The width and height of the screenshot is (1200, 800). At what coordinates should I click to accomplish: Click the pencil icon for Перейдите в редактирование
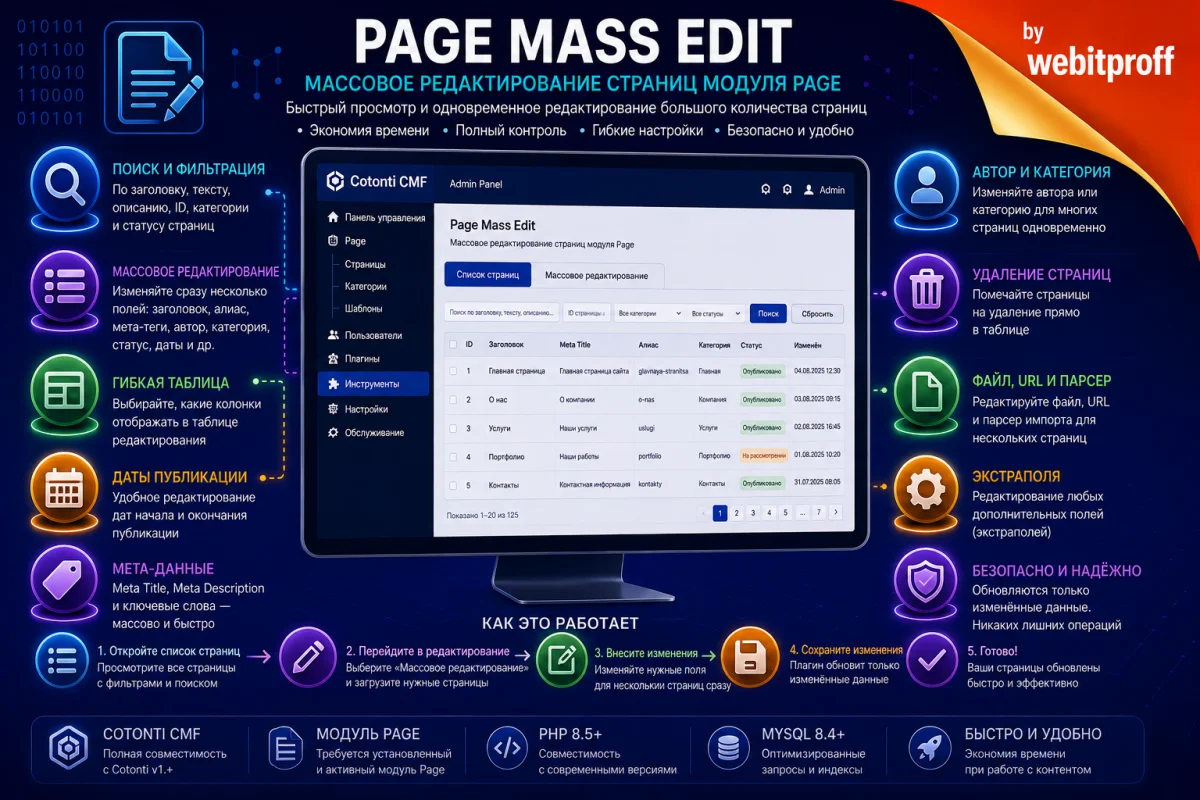pyautogui.click(x=306, y=658)
